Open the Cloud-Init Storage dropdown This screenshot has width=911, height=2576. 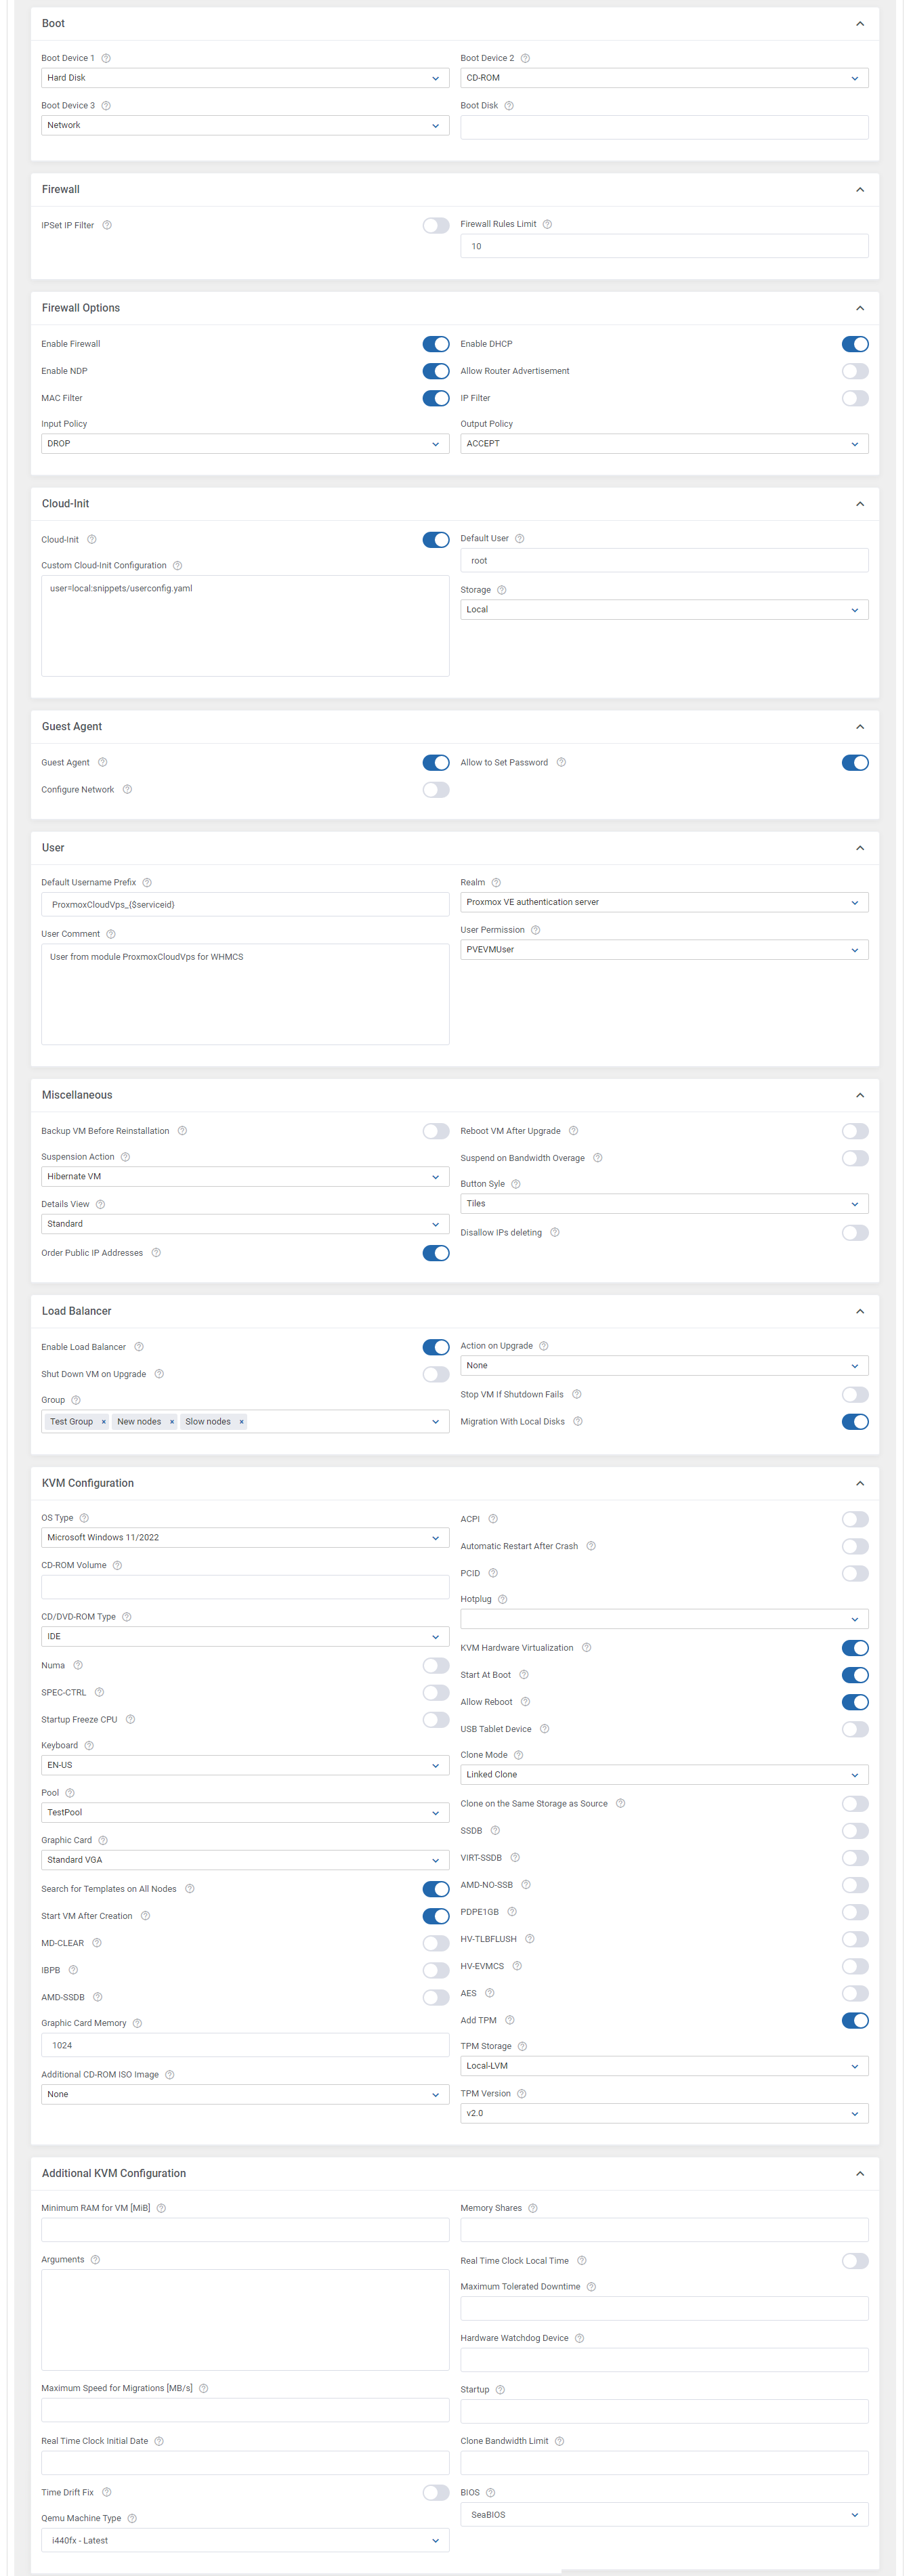tap(664, 609)
